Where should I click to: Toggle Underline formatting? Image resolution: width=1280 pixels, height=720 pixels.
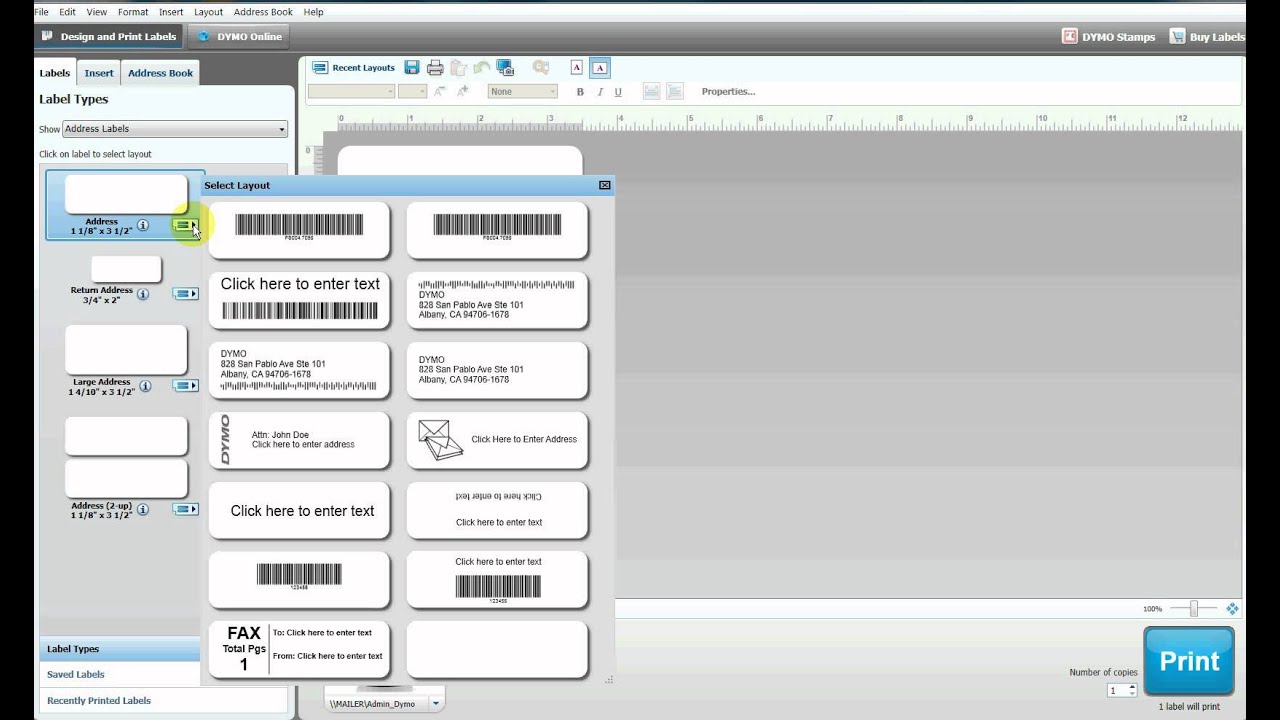618,92
